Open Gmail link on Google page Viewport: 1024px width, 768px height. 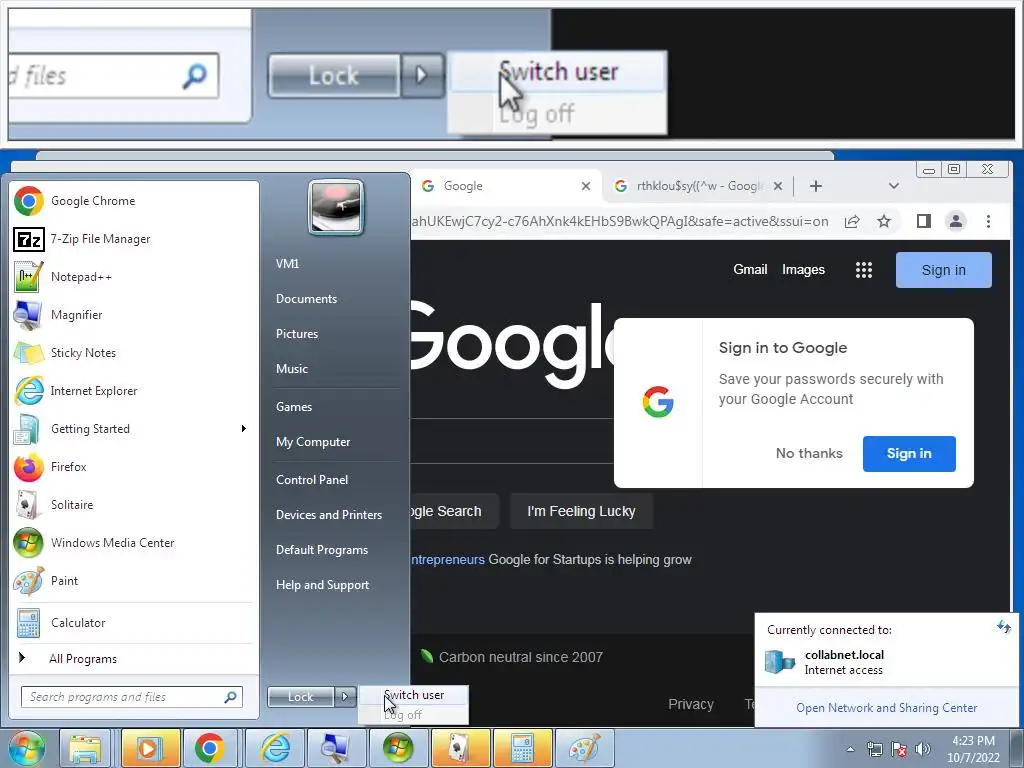pos(750,270)
